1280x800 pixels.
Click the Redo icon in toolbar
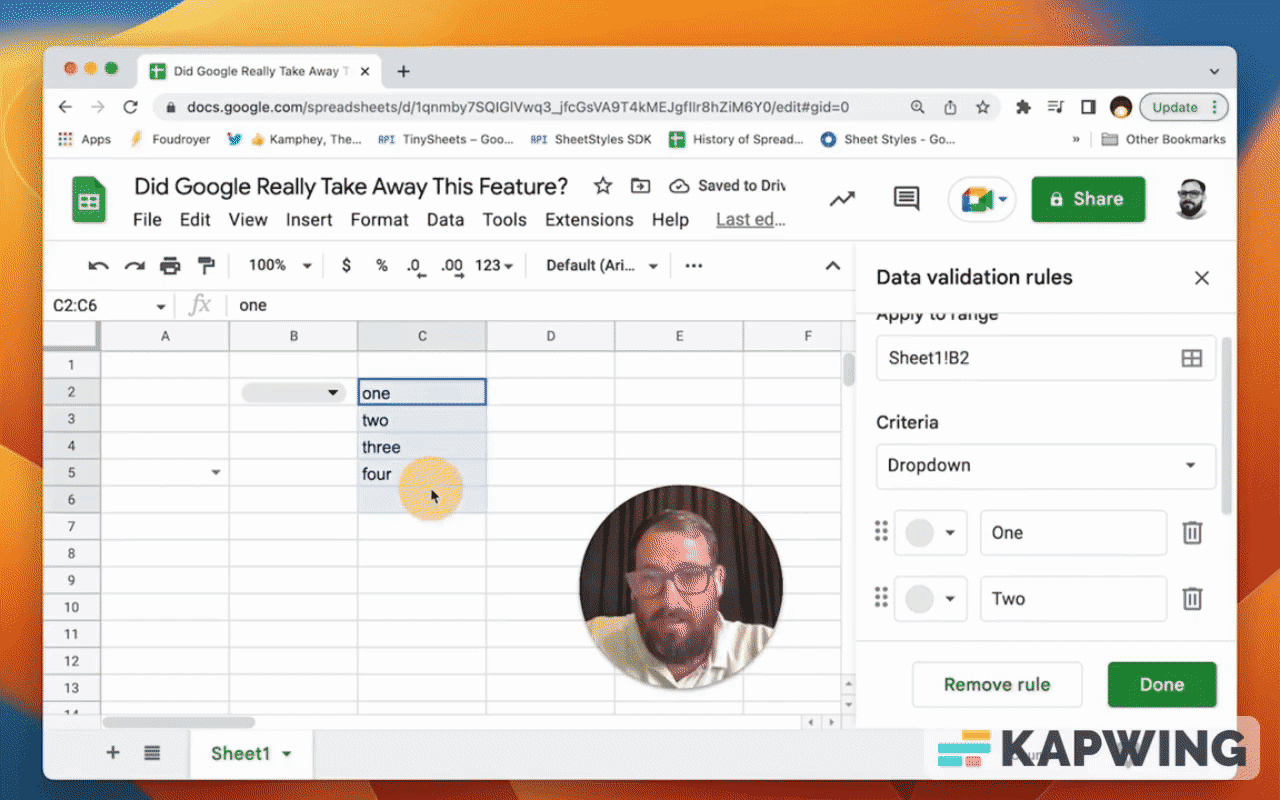(134, 266)
